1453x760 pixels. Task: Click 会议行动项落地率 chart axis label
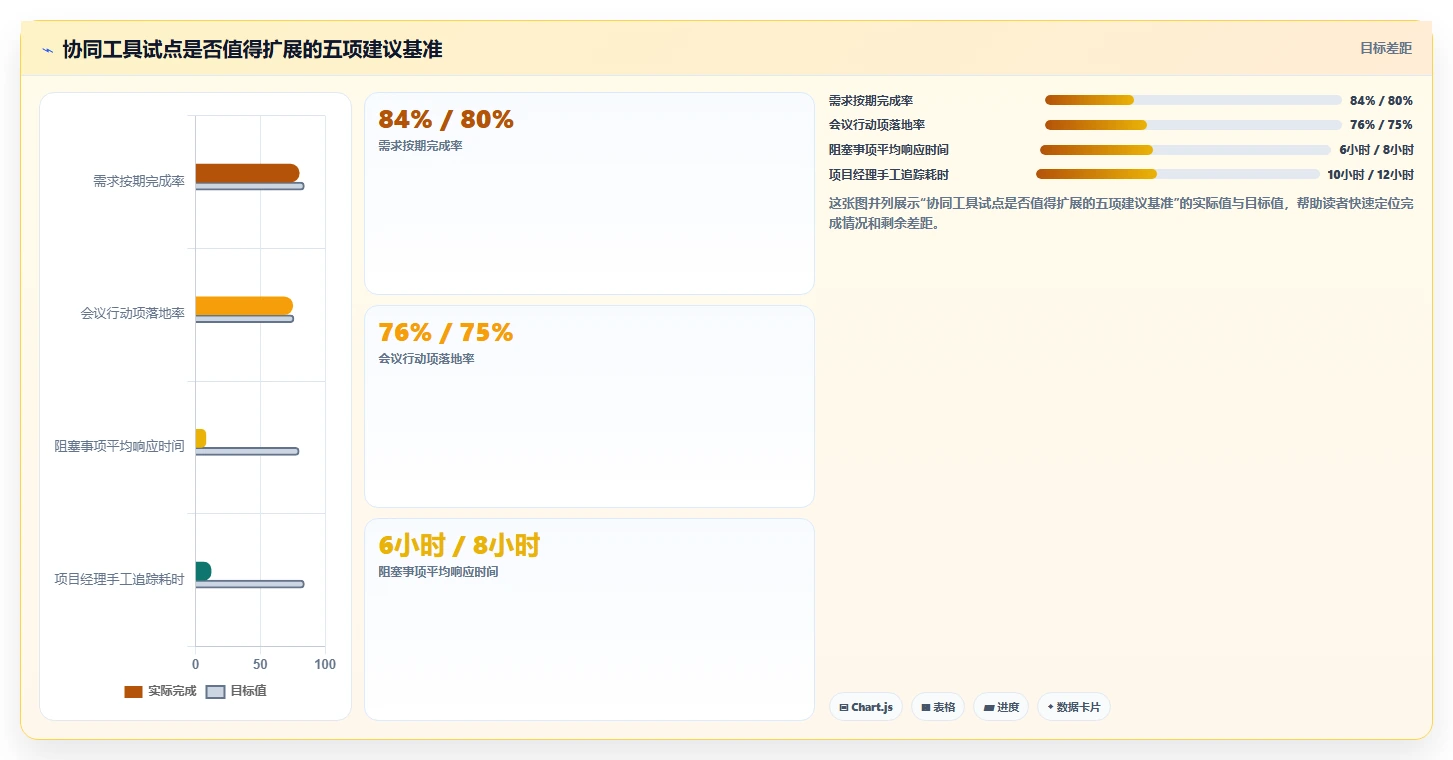pos(133,313)
